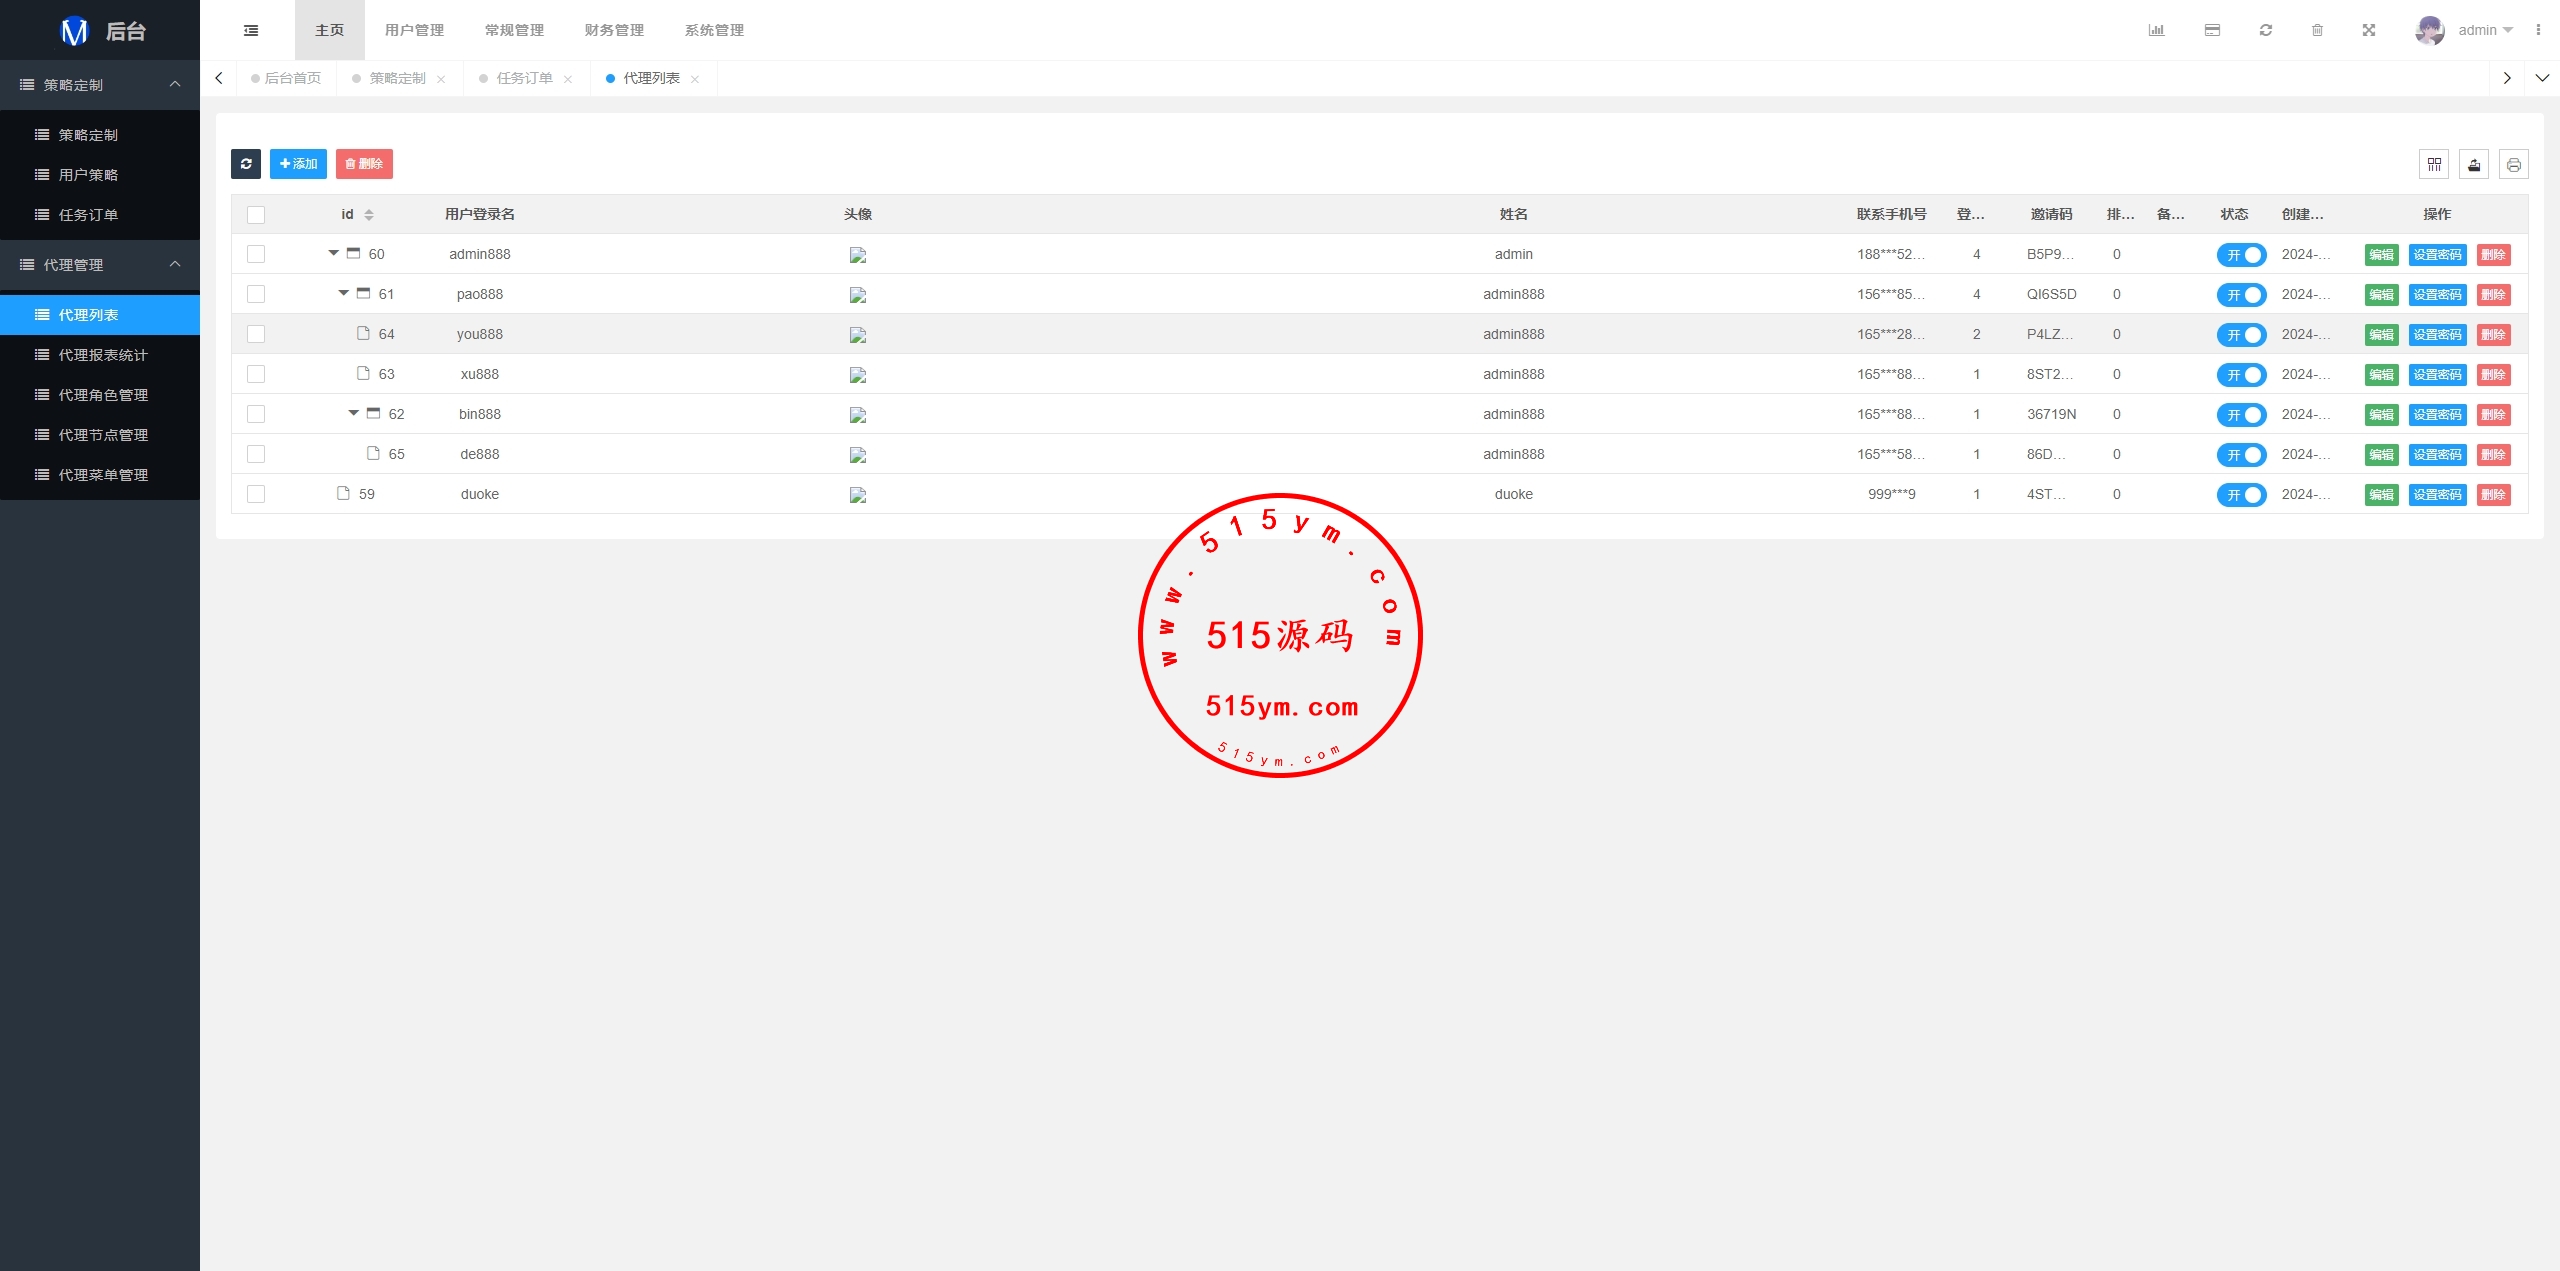Screen dimensions: 2560x1271
Task: Click the top-bar refresh page icon
Action: 2265,30
